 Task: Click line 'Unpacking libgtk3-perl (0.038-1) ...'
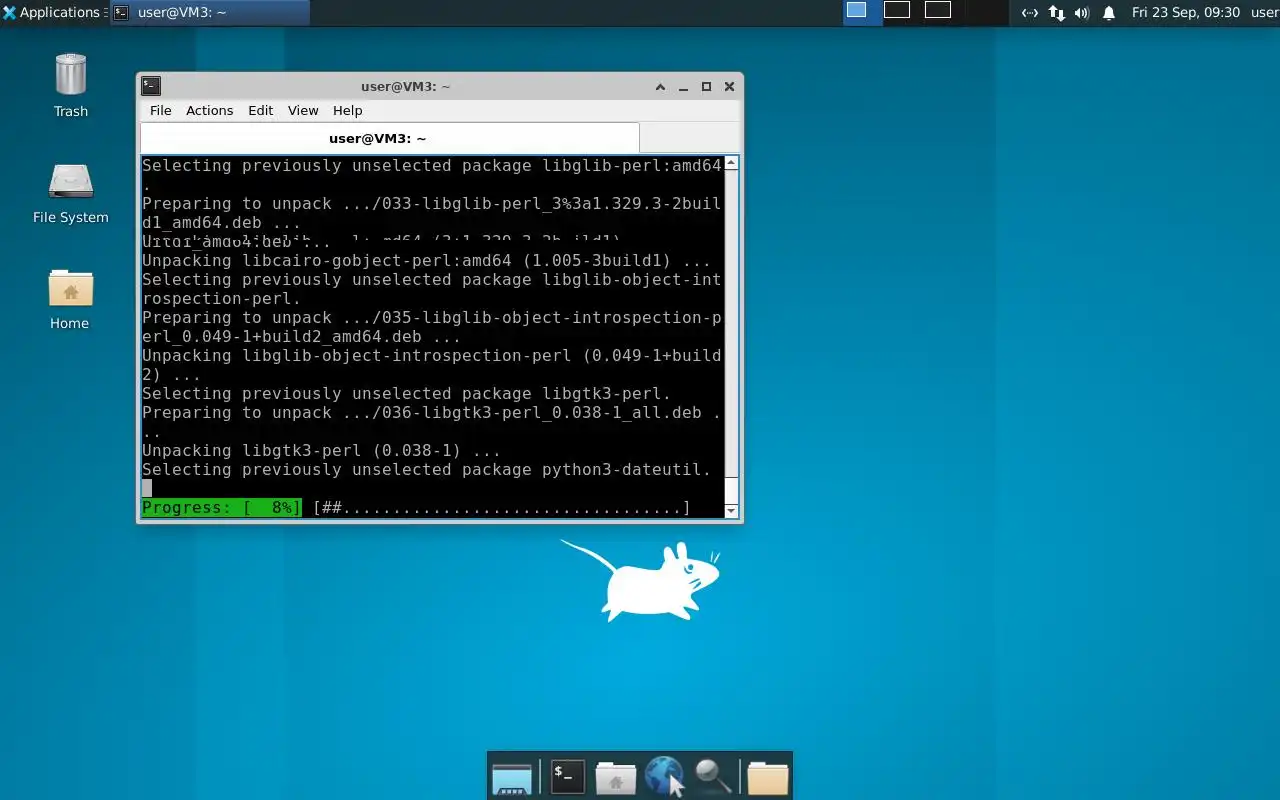[x=321, y=450]
